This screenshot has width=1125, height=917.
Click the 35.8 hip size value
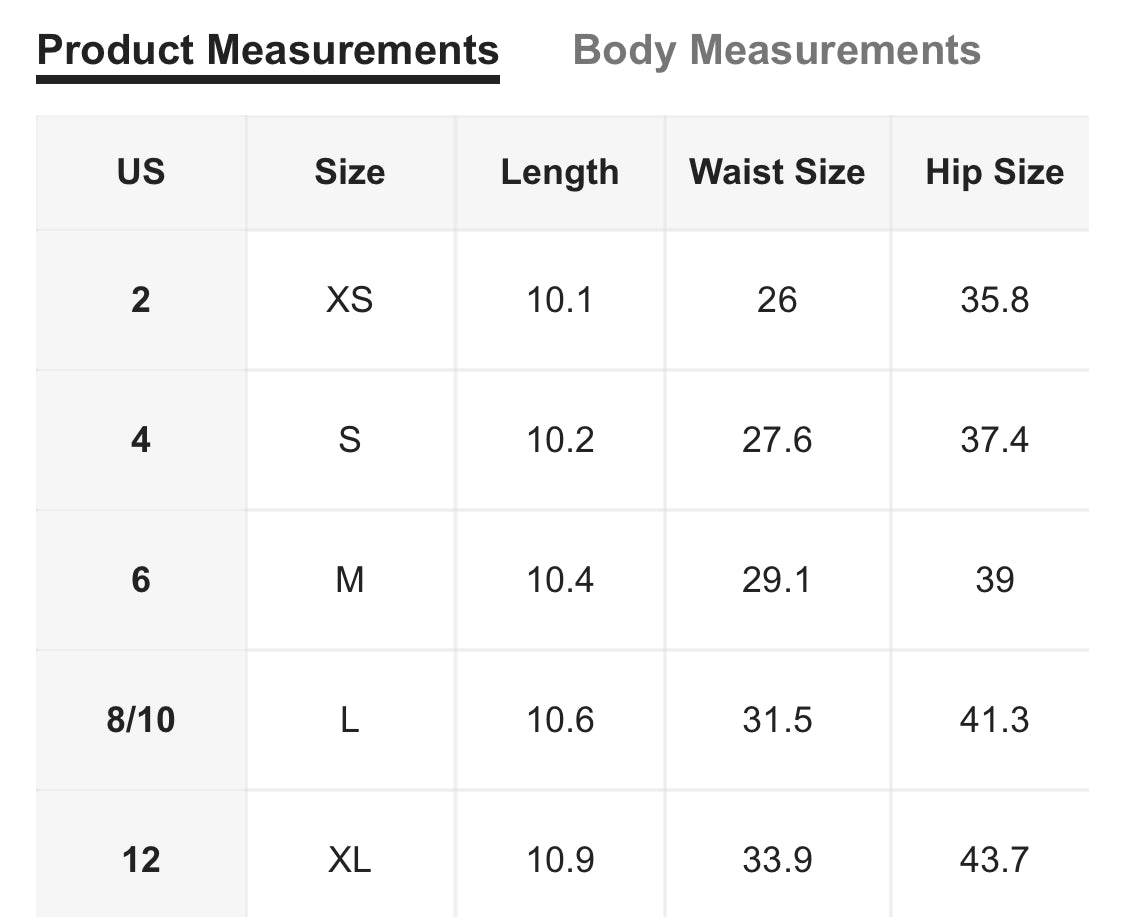click(x=994, y=300)
